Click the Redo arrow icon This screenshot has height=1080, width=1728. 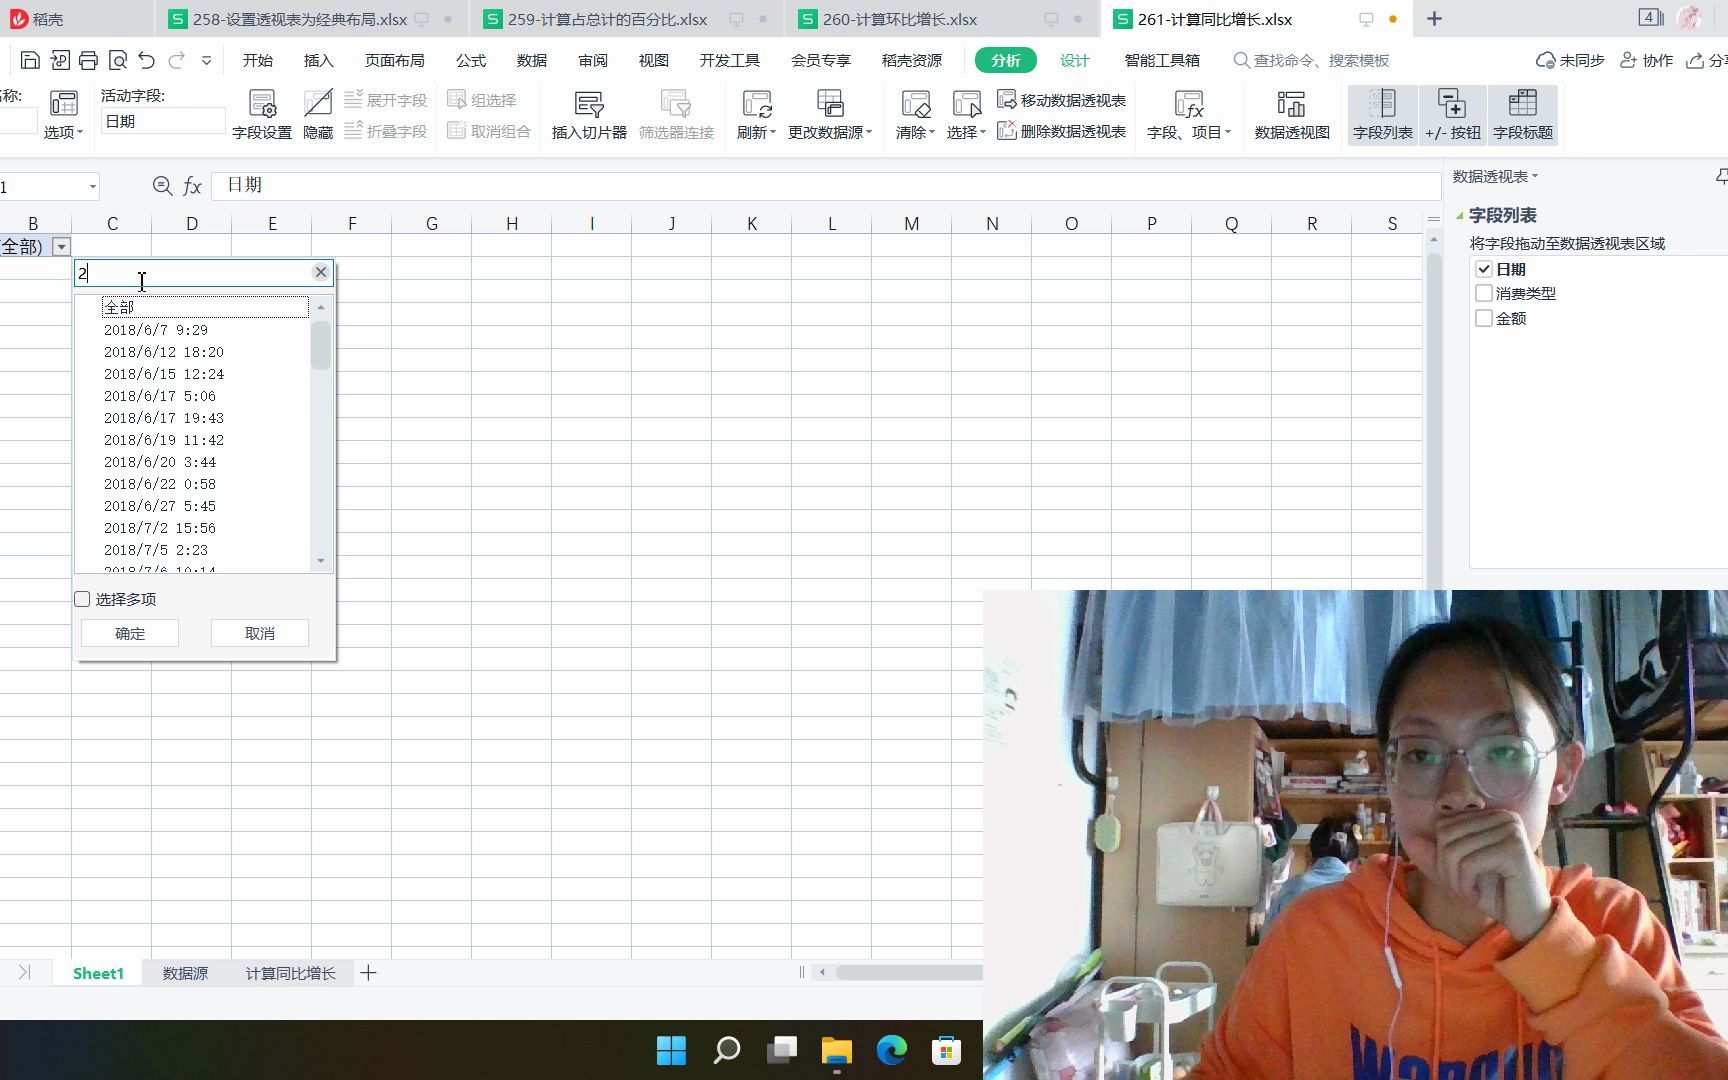pyautogui.click(x=177, y=60)
